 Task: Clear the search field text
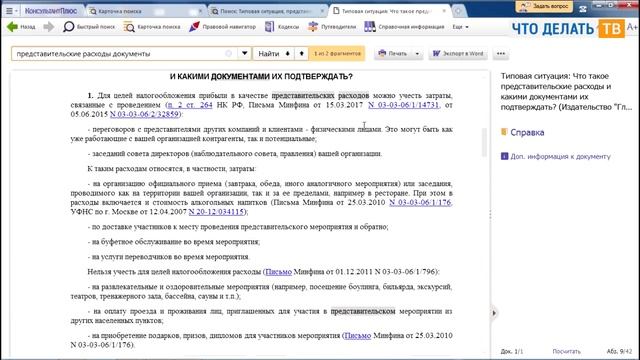[x=229, y=53]
